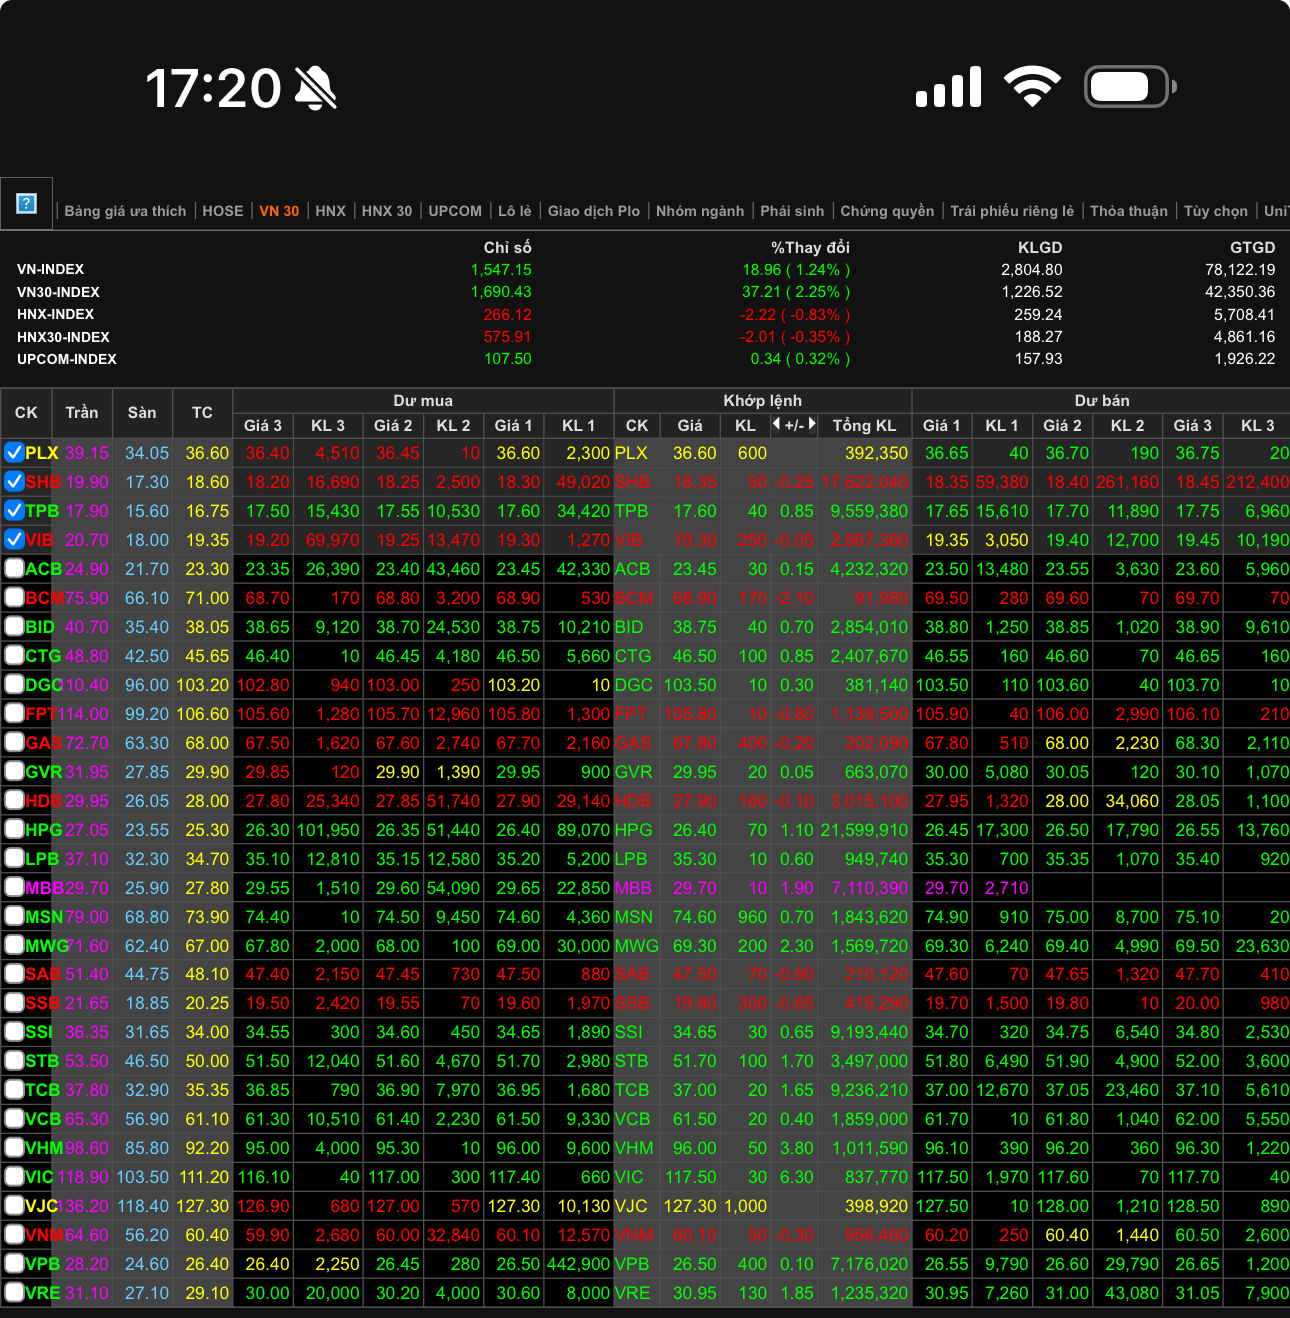This screenshot has width=1290, height=1318.
Task: Open the HNX 30 tab
Action: tap(387, 211)
